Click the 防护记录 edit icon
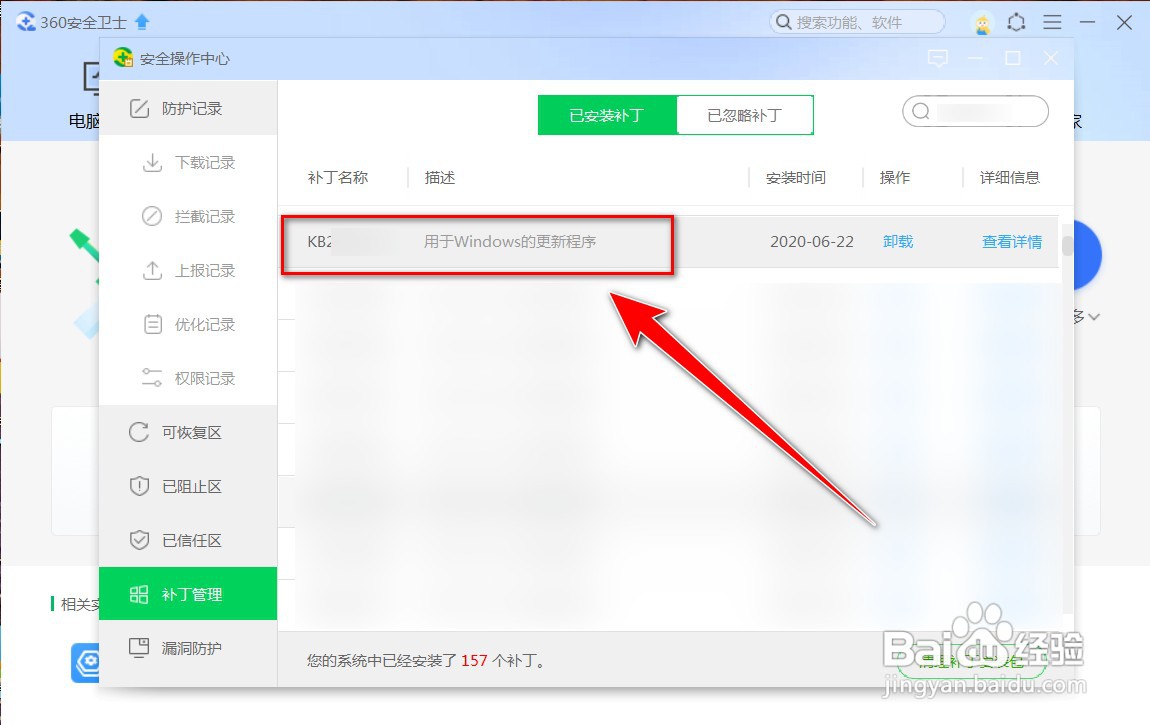Image resolution: width=1150 pixels, height=725 pixels. point(139,108)
